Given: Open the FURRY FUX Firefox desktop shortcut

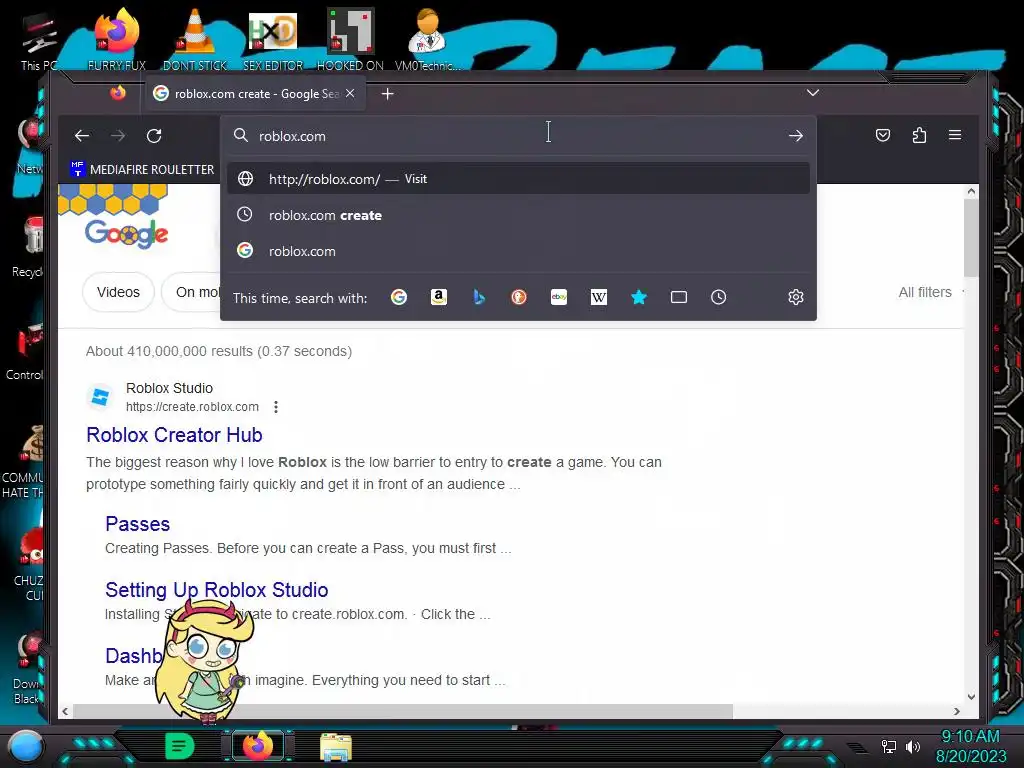Looking at the screenshot, I should [117, 40].
